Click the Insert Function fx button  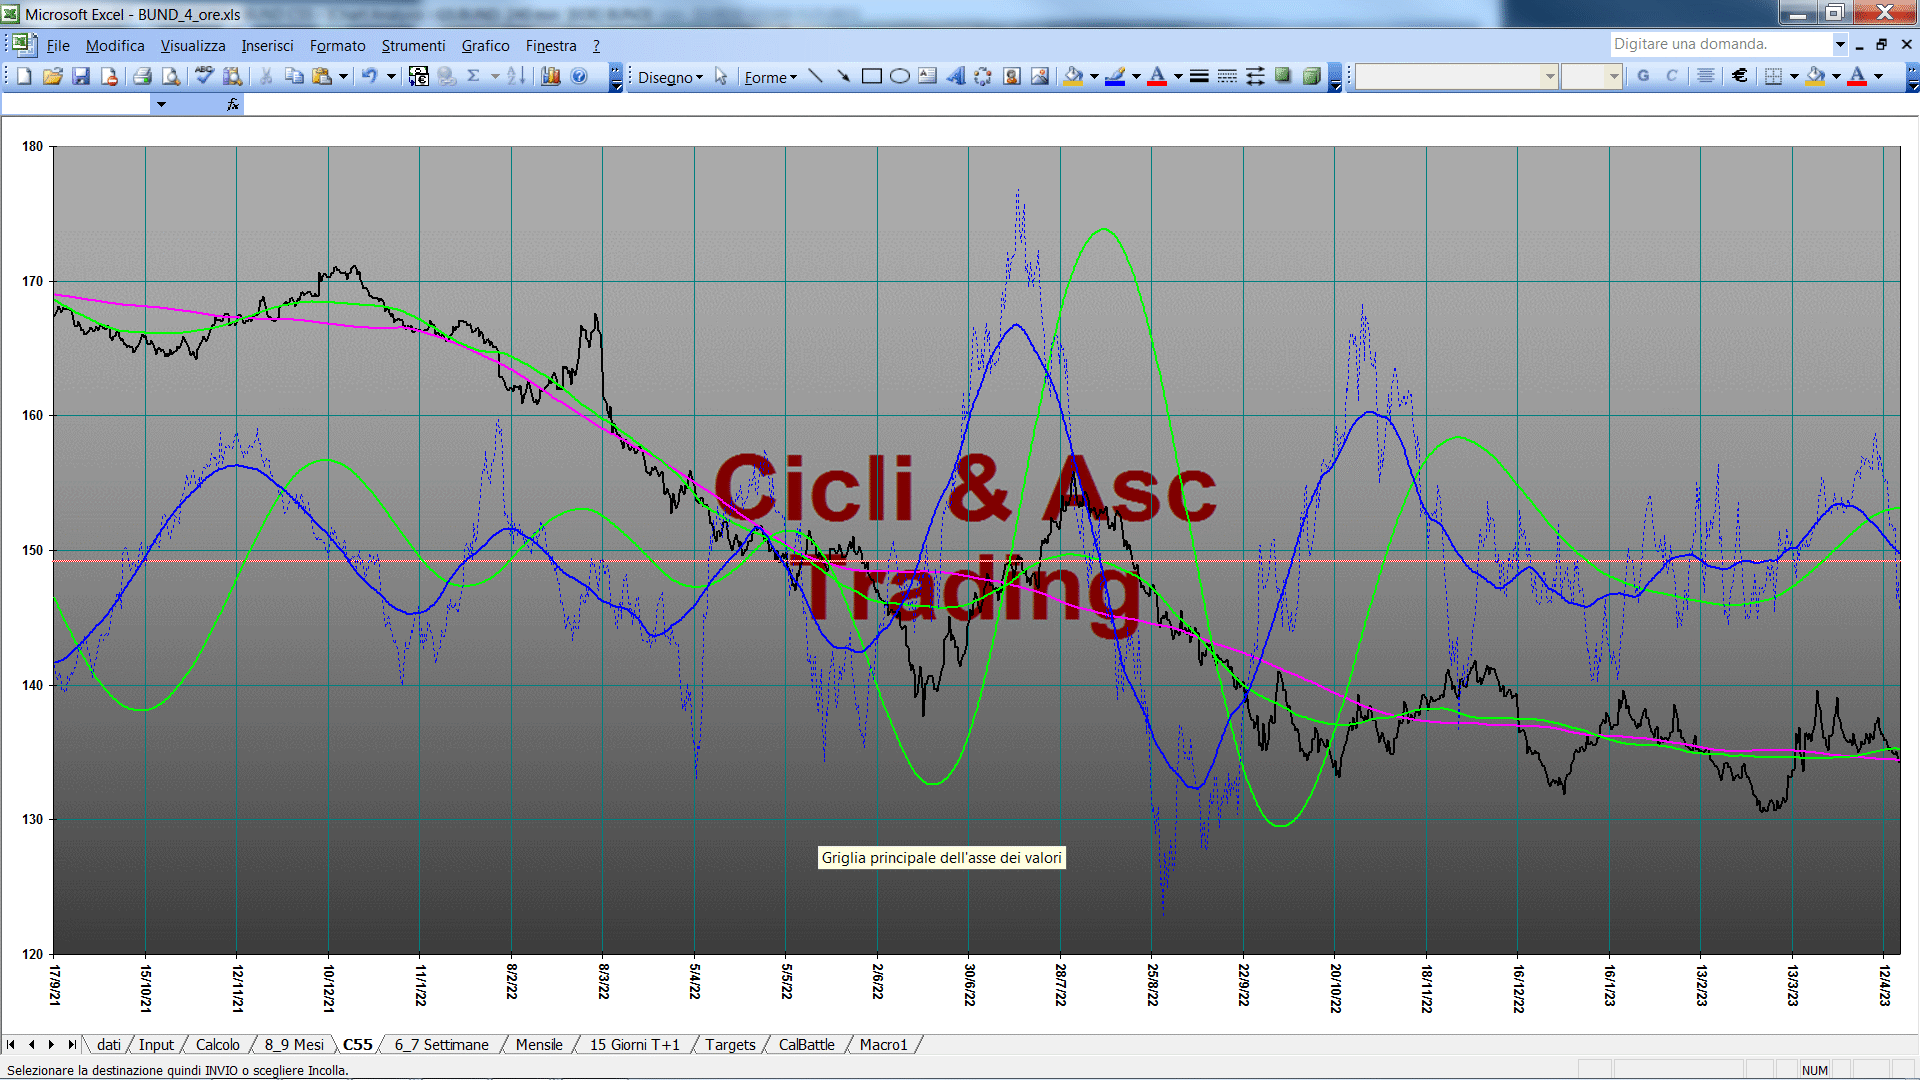pos(233,104)
